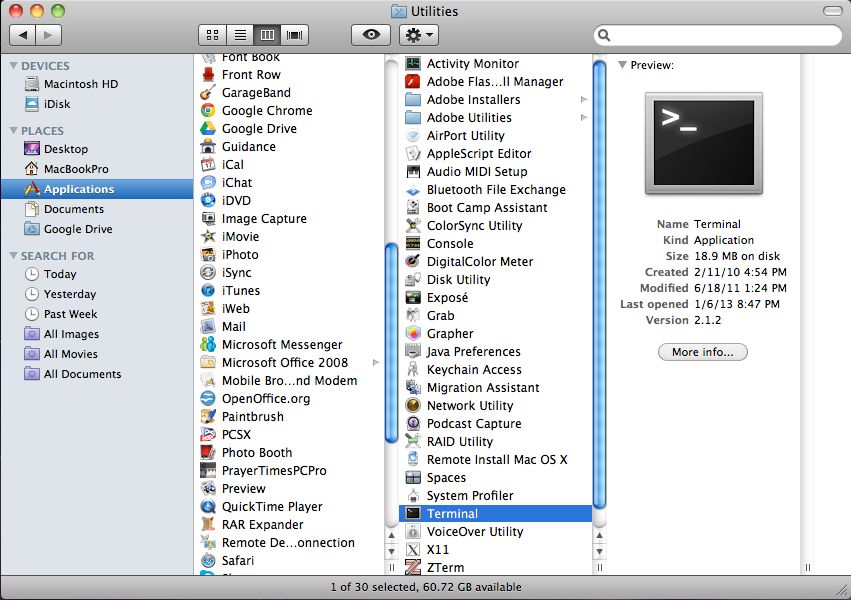Go back in folder history

point(23,35)
